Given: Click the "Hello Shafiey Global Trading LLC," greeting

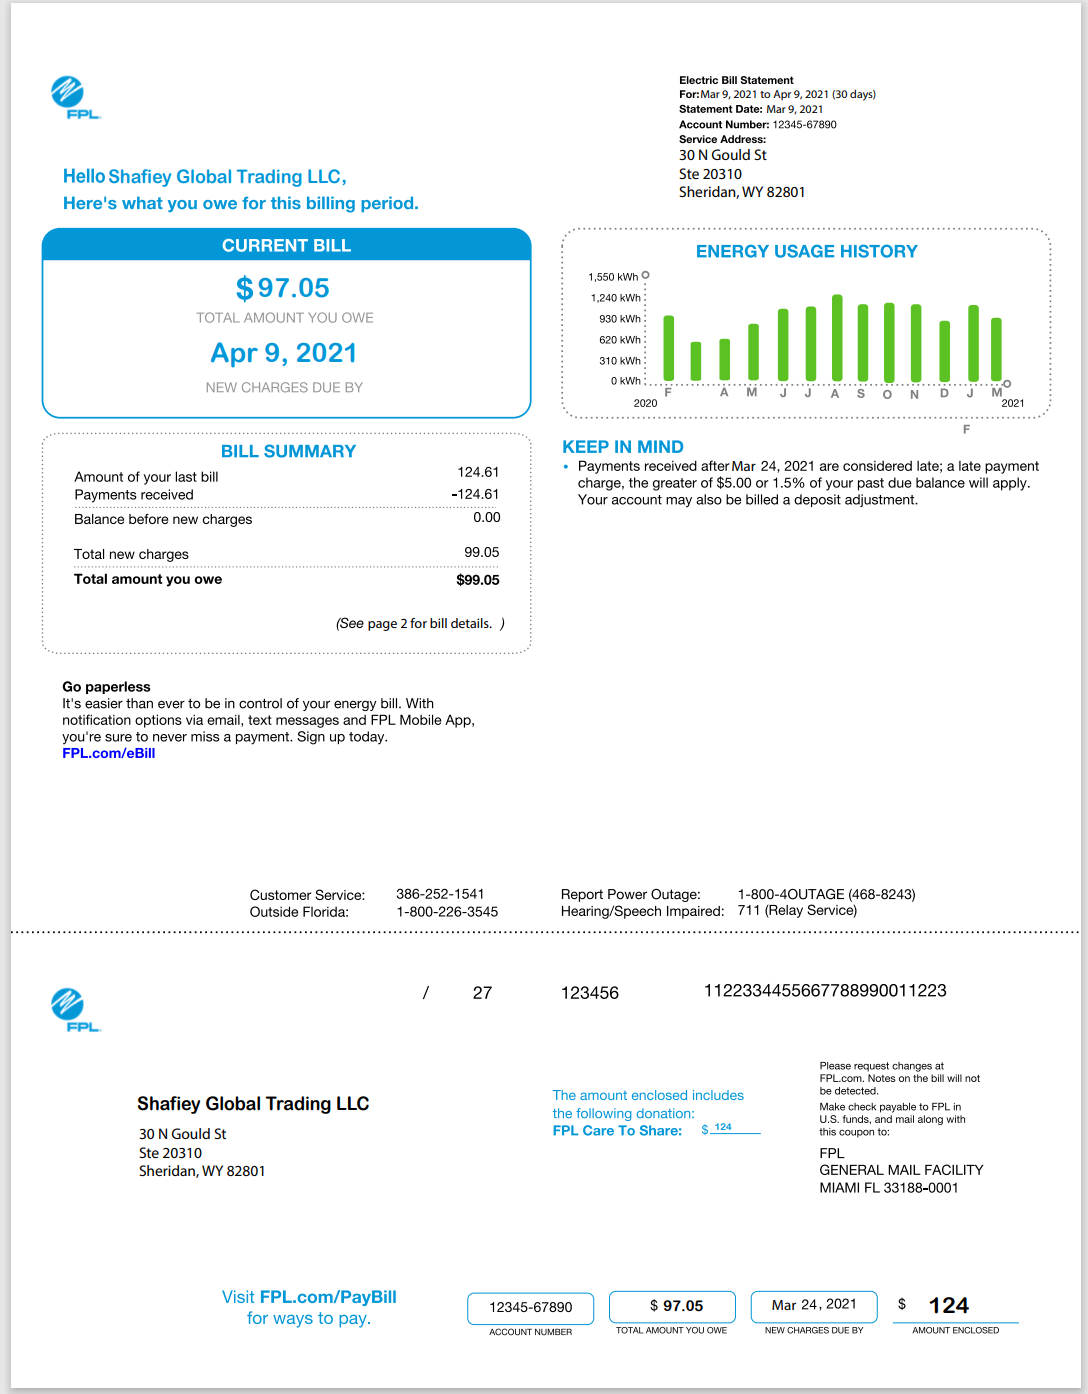Looking at the screenshot, I should tap(205, 177).
